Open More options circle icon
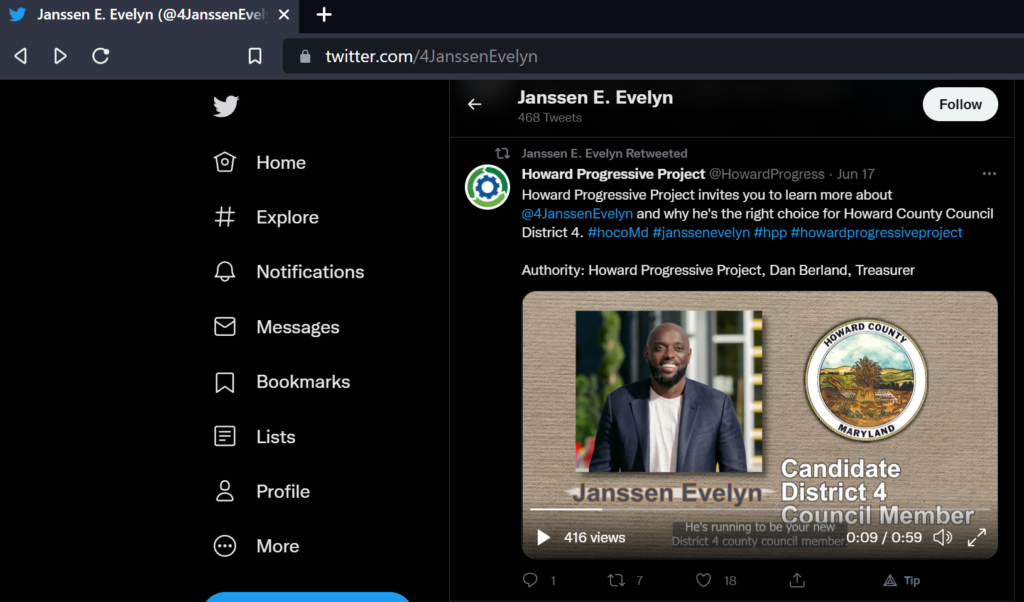Screen dimensions: 1024x602 [225, 546]
